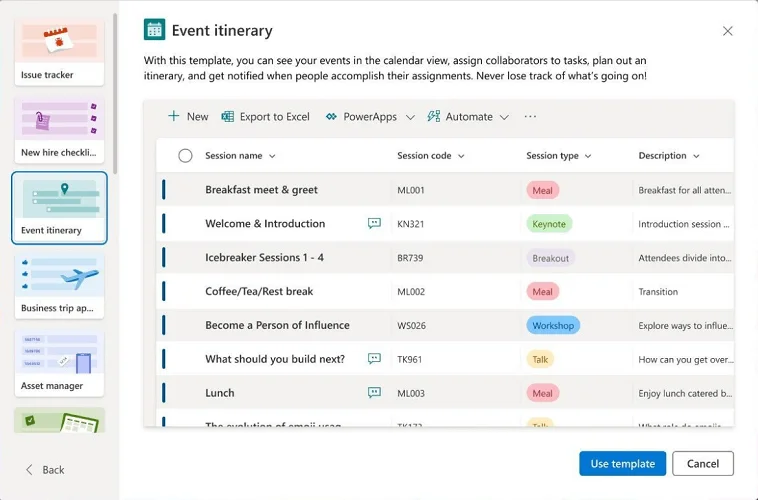
Task: Click the template sidebar scrollbar
Action: click(x=115, y=94)
